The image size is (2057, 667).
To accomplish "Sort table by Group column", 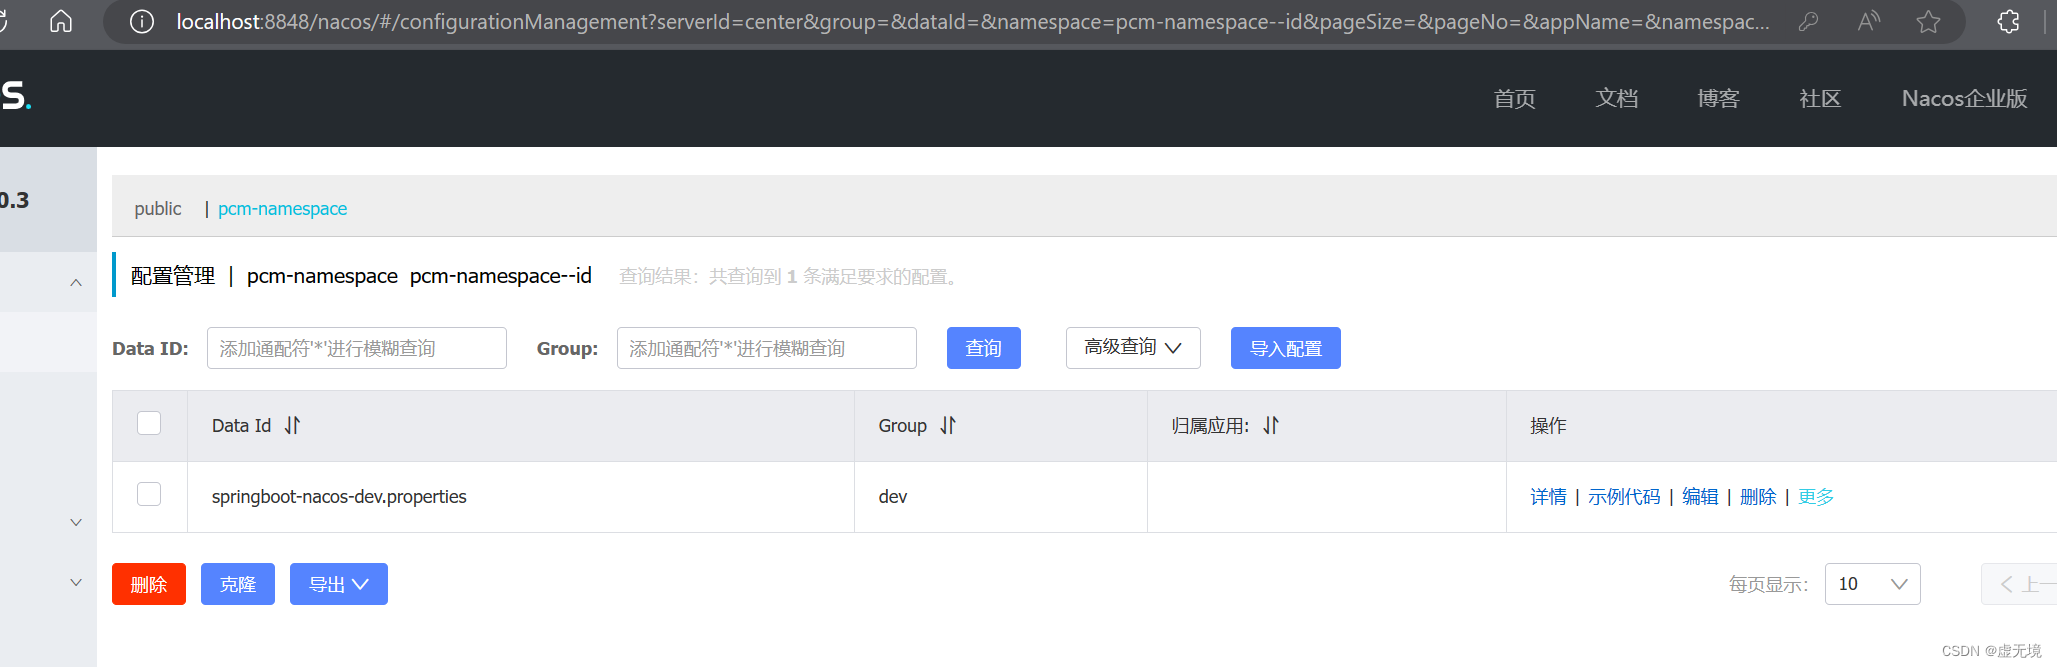I will 948,425.
